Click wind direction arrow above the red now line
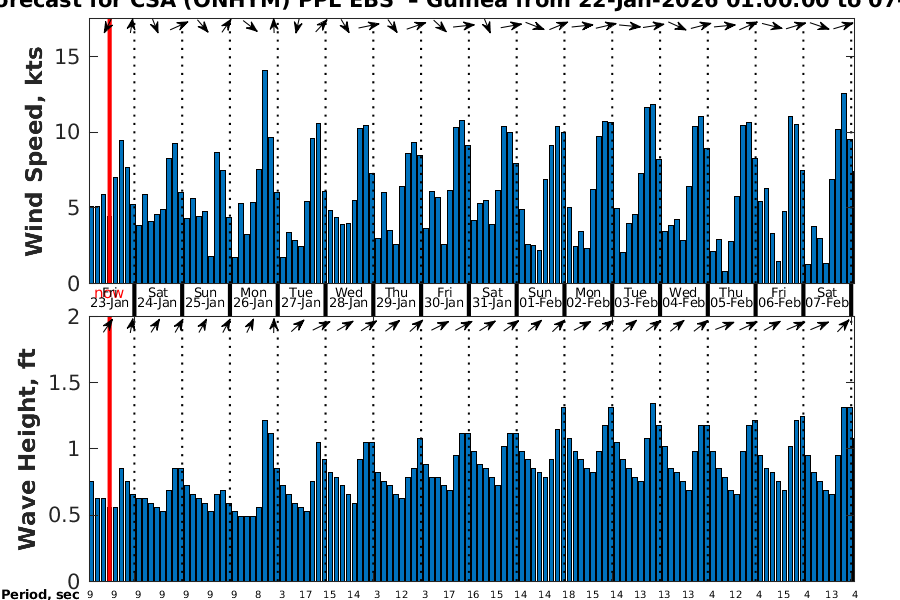900x600 pixels. pos(109,27)
